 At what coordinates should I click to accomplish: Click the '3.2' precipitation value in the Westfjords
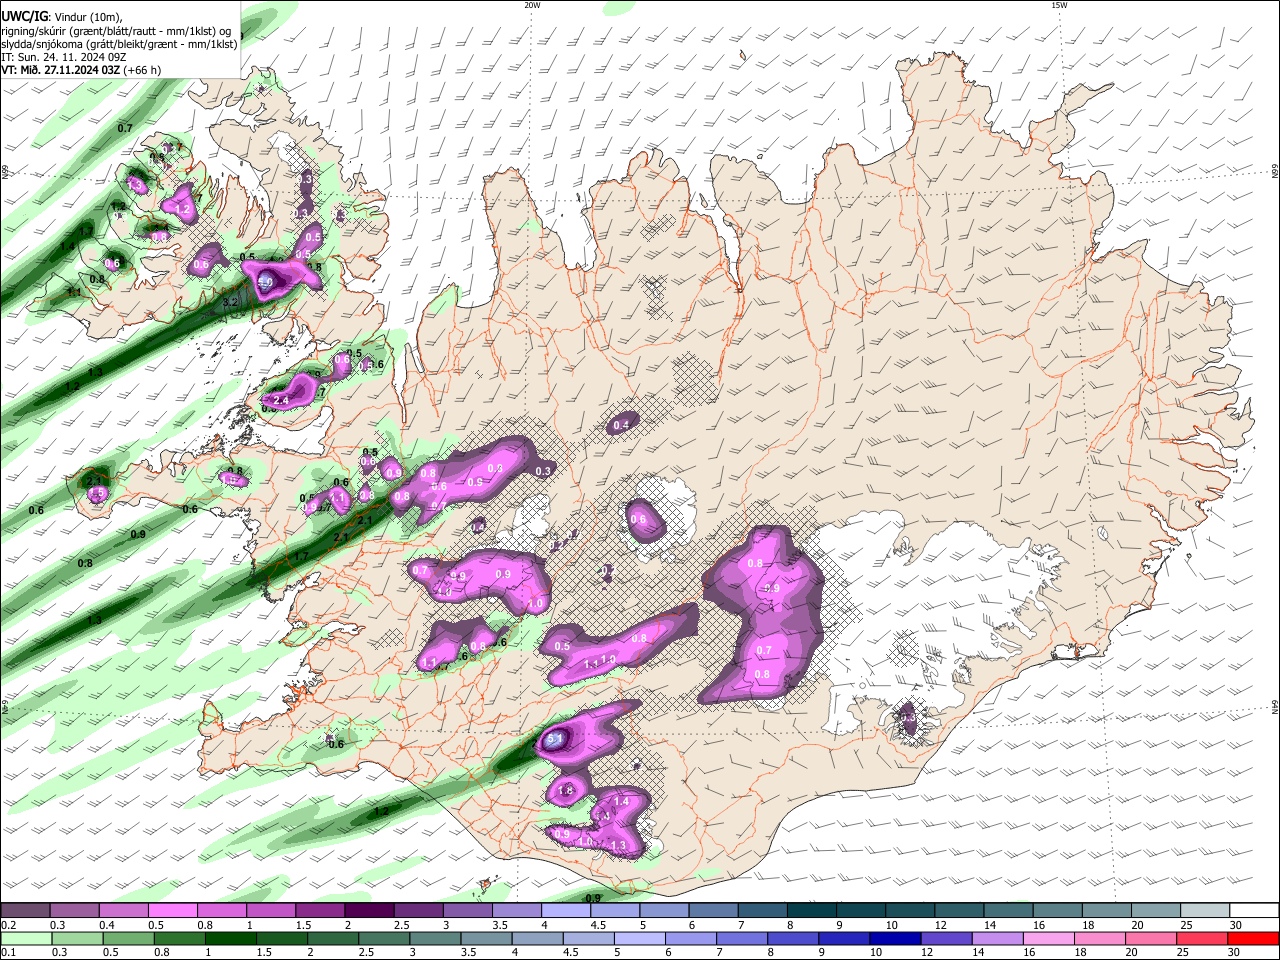pos(229,301)
